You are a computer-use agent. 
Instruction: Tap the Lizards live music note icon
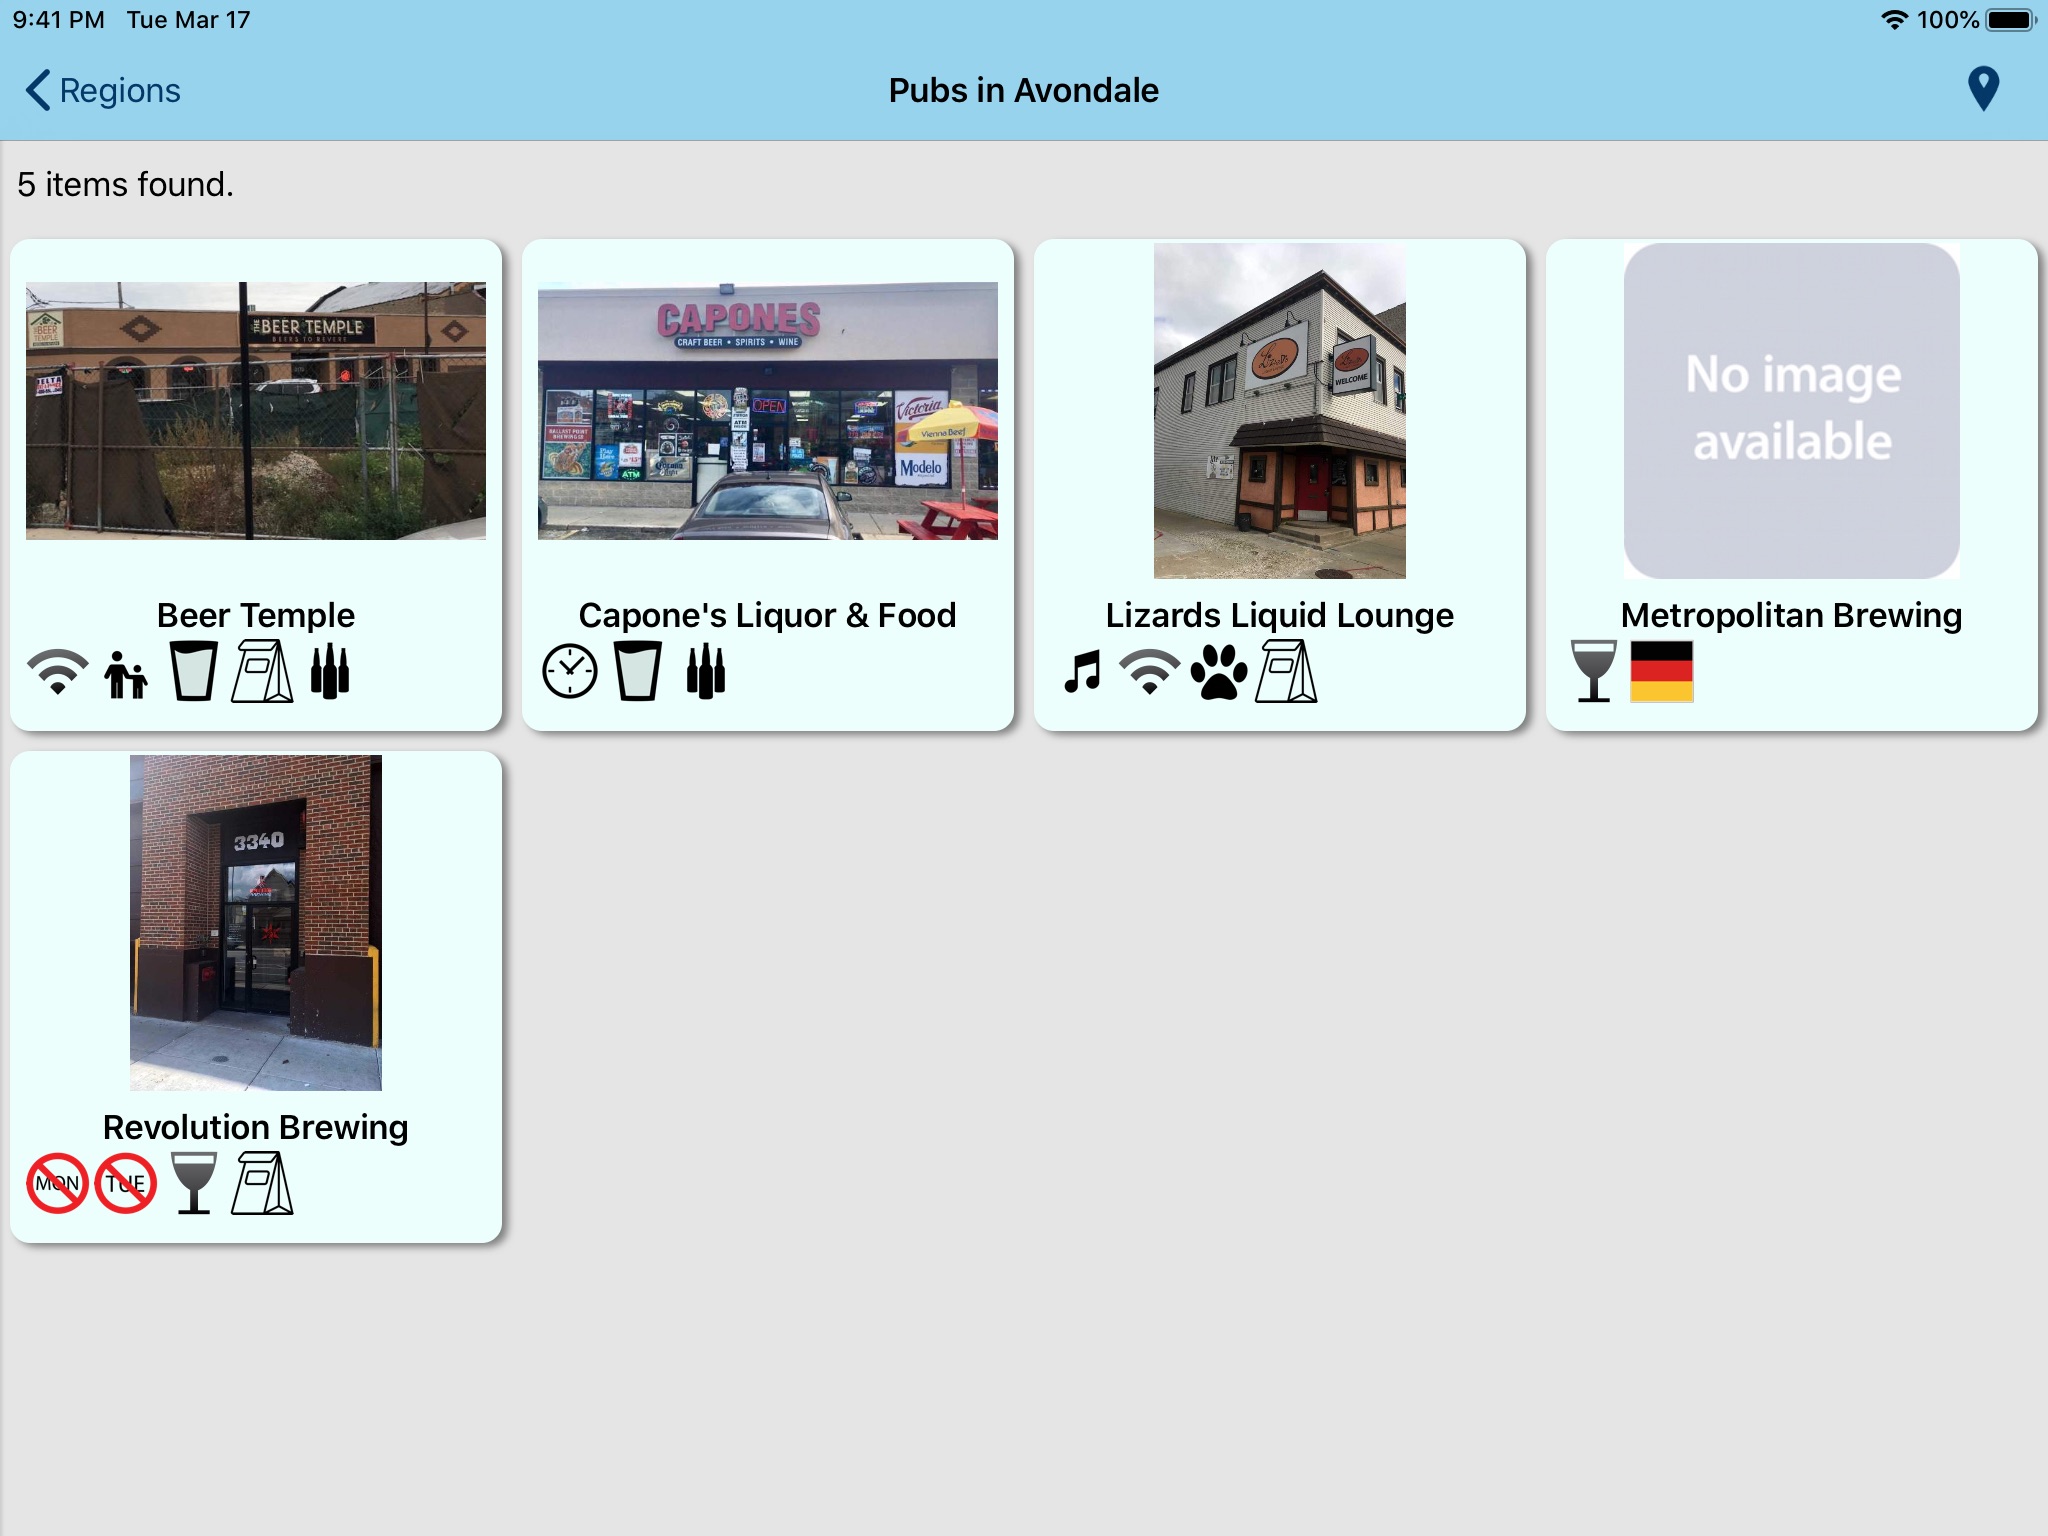click(1082, 671)
